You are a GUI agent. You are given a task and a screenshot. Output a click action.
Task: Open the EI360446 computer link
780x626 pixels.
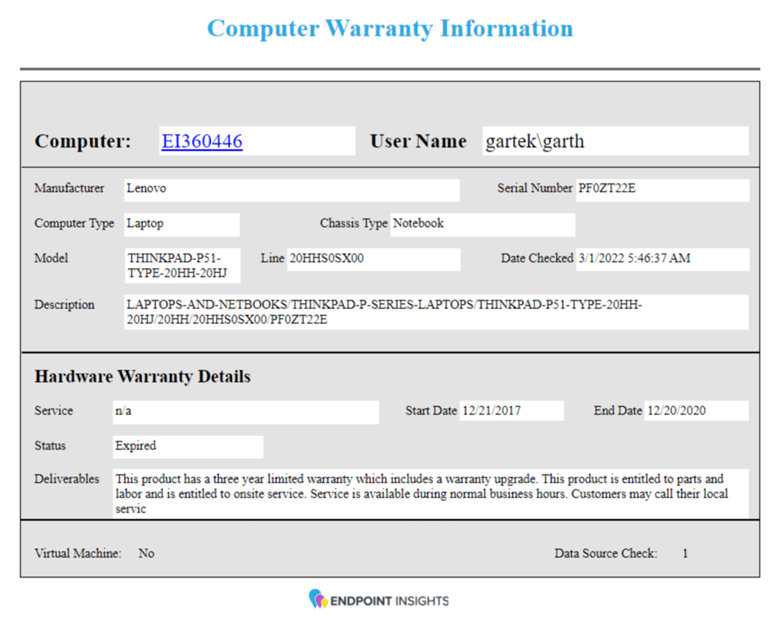(x=202, y=141)
